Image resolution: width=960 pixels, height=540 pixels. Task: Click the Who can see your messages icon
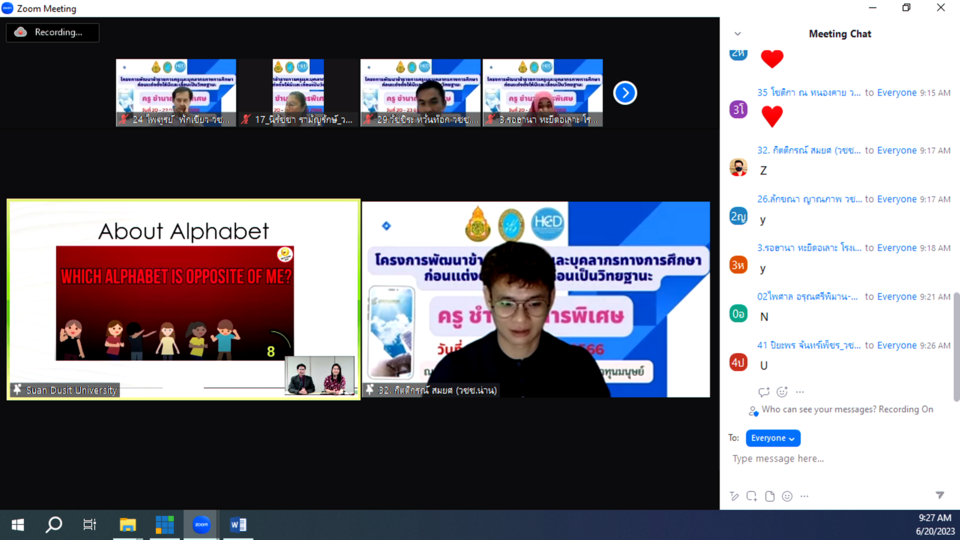click(x=753, y=410)
